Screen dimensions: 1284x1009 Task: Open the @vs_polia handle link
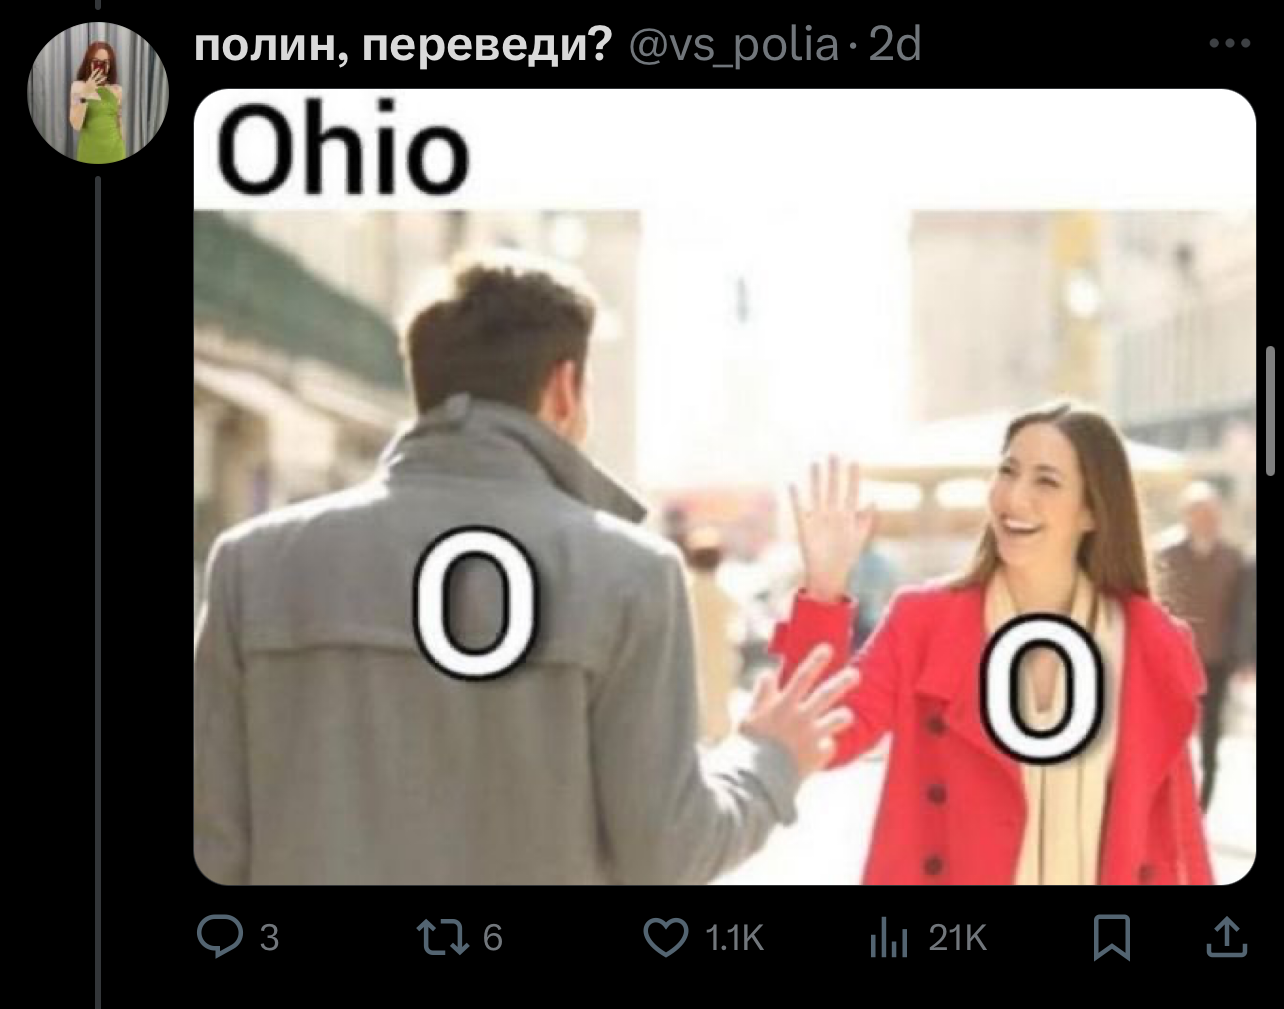[x=734, y=45]
